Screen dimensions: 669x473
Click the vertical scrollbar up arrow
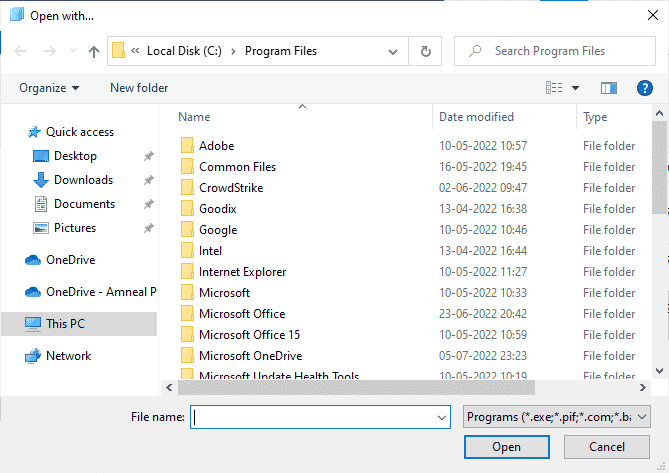click(659, 113)
